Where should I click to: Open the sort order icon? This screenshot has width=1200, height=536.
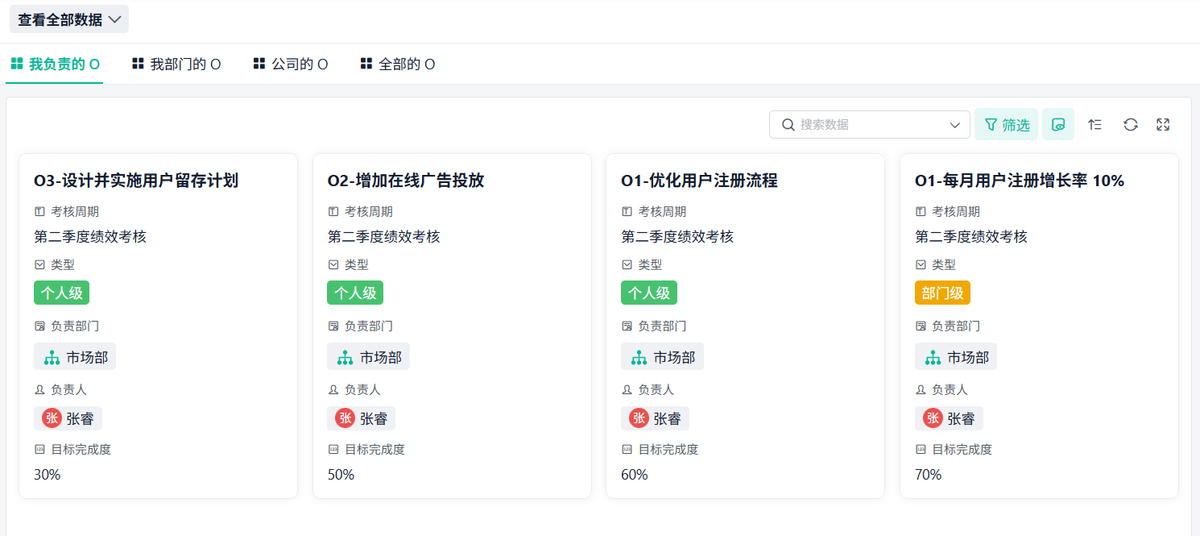pos(1095,125)
